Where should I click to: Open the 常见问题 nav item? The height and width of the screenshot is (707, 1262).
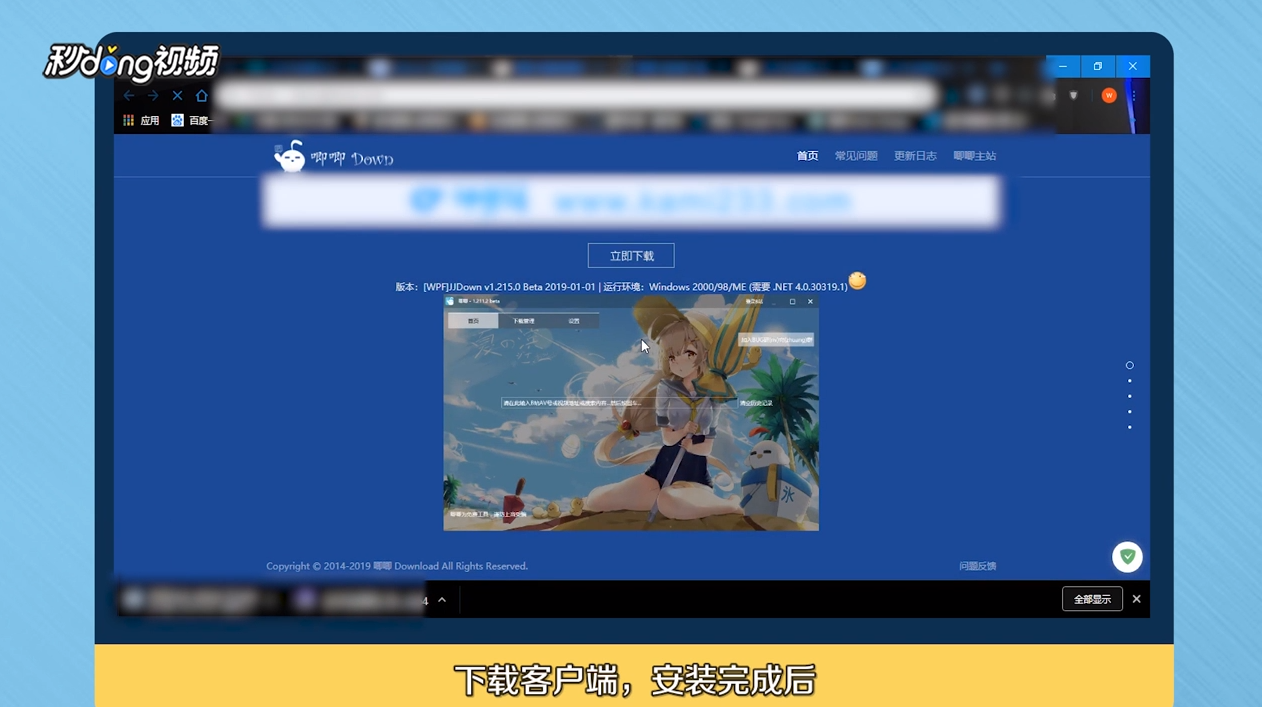click(856, 156)
